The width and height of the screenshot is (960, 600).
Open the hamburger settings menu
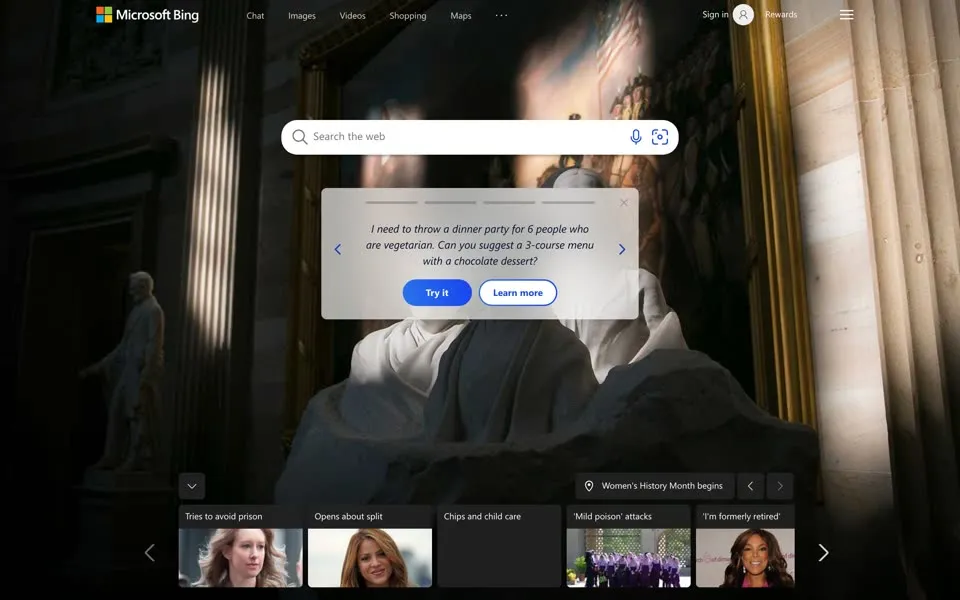click(846, 15)
